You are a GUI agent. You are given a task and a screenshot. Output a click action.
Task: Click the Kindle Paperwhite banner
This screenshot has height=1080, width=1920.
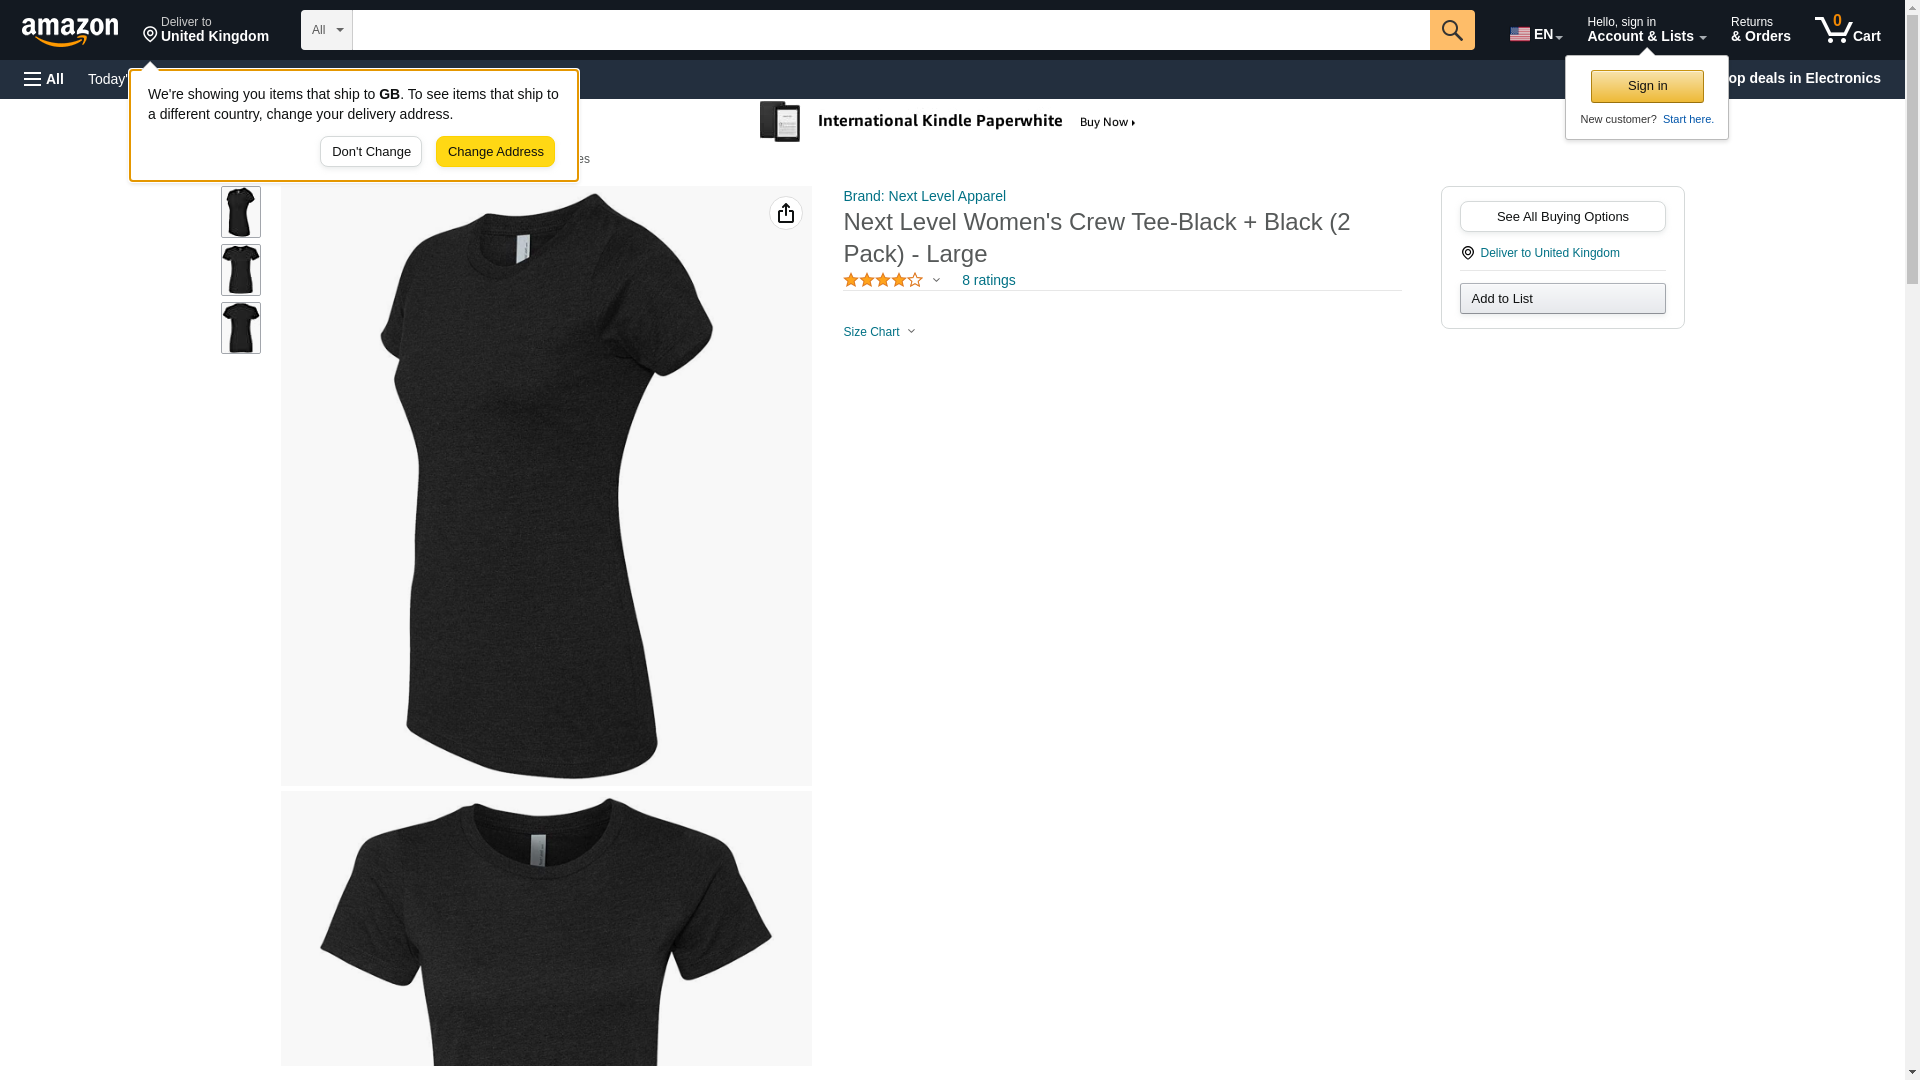[x=948, y=122]
